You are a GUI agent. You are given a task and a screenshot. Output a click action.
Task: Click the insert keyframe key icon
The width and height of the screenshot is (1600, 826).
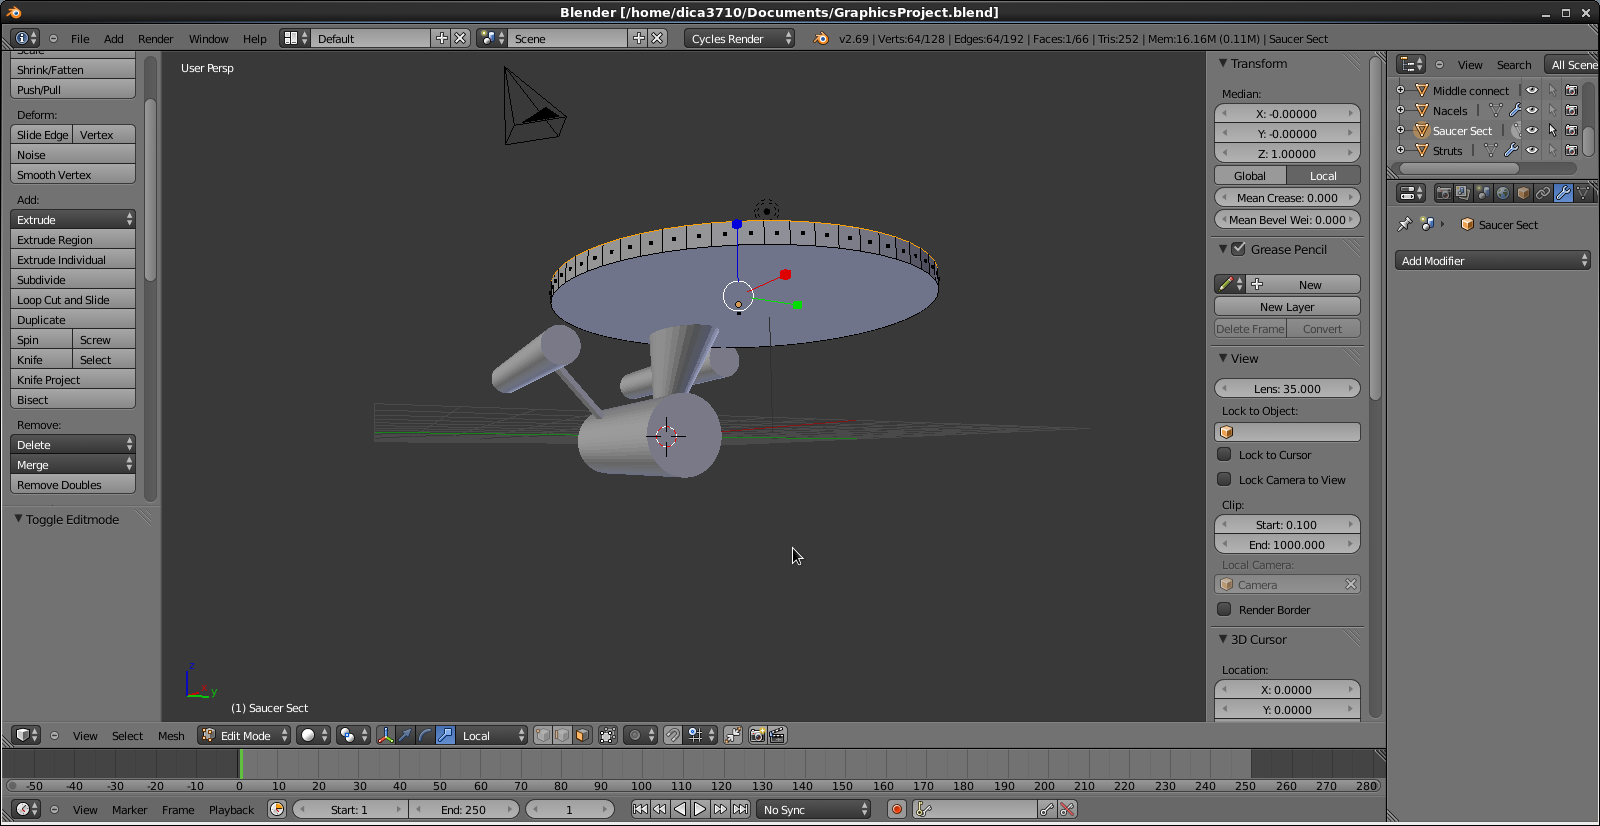1047,809
